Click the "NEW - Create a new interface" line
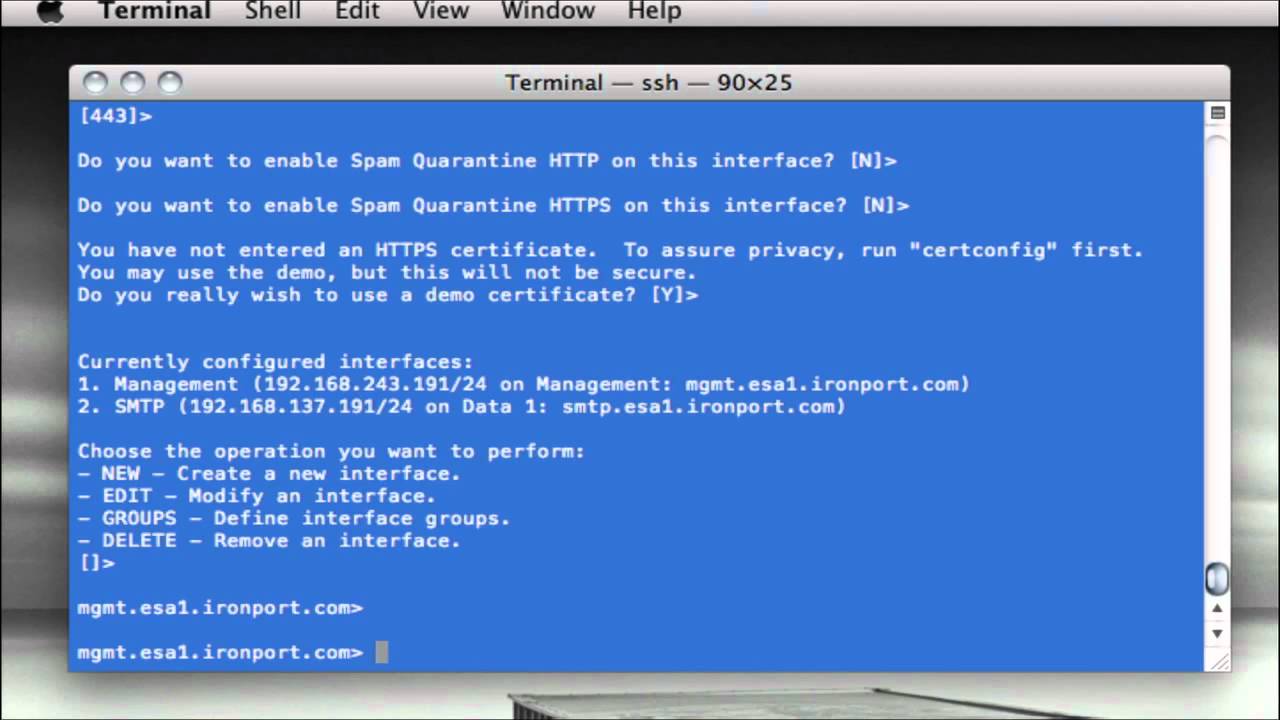Screen dimensions: 1280x720 pos(269,474)
